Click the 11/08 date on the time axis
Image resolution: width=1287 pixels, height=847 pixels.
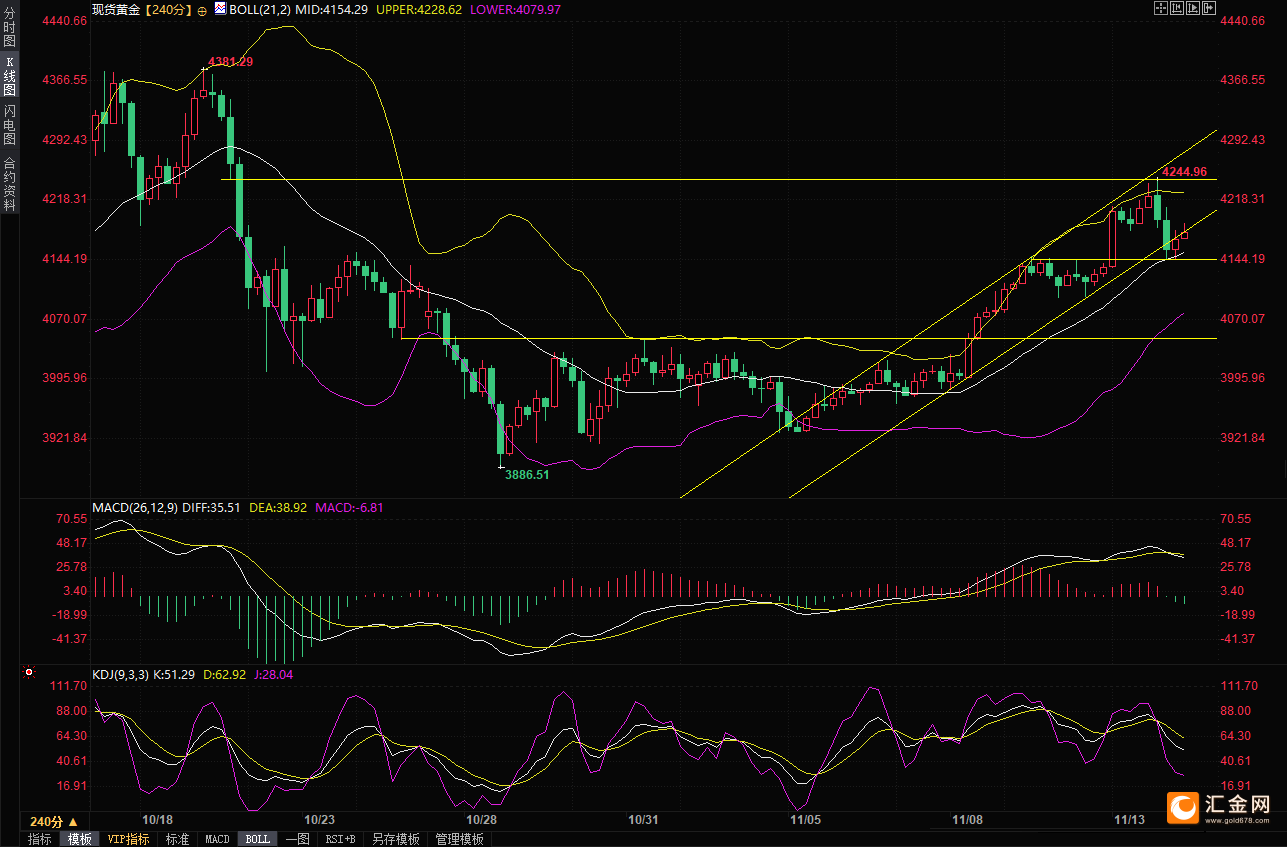[x=968, y=819]
